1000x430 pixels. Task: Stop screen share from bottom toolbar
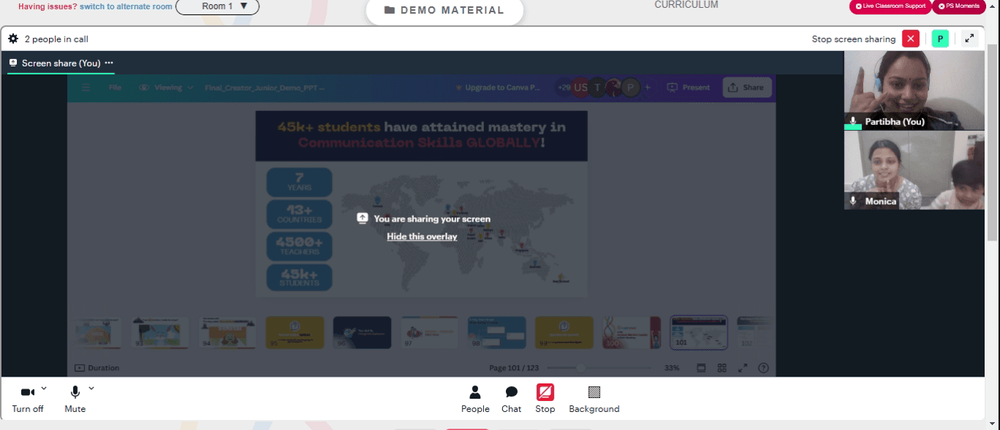point(545,400)
